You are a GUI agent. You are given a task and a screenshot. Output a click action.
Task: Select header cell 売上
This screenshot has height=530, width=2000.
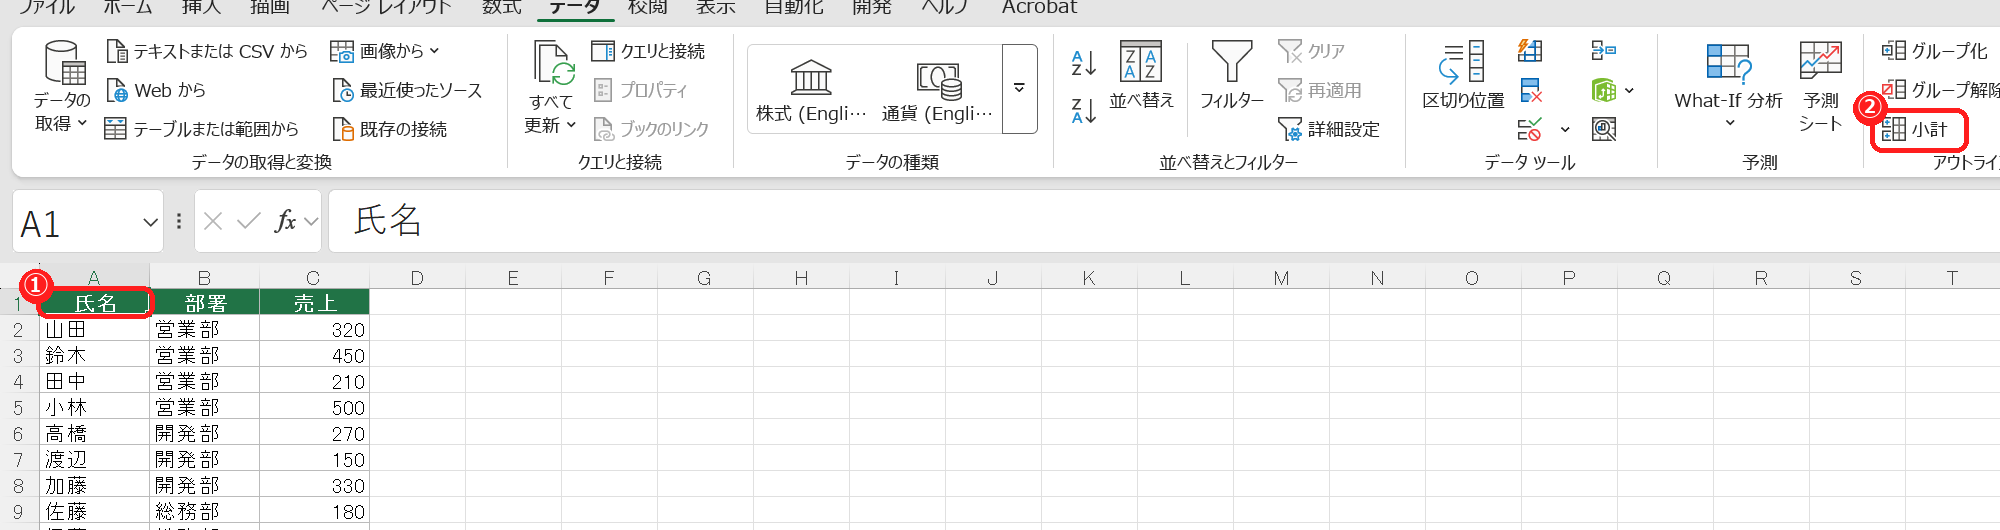[314, 303]
